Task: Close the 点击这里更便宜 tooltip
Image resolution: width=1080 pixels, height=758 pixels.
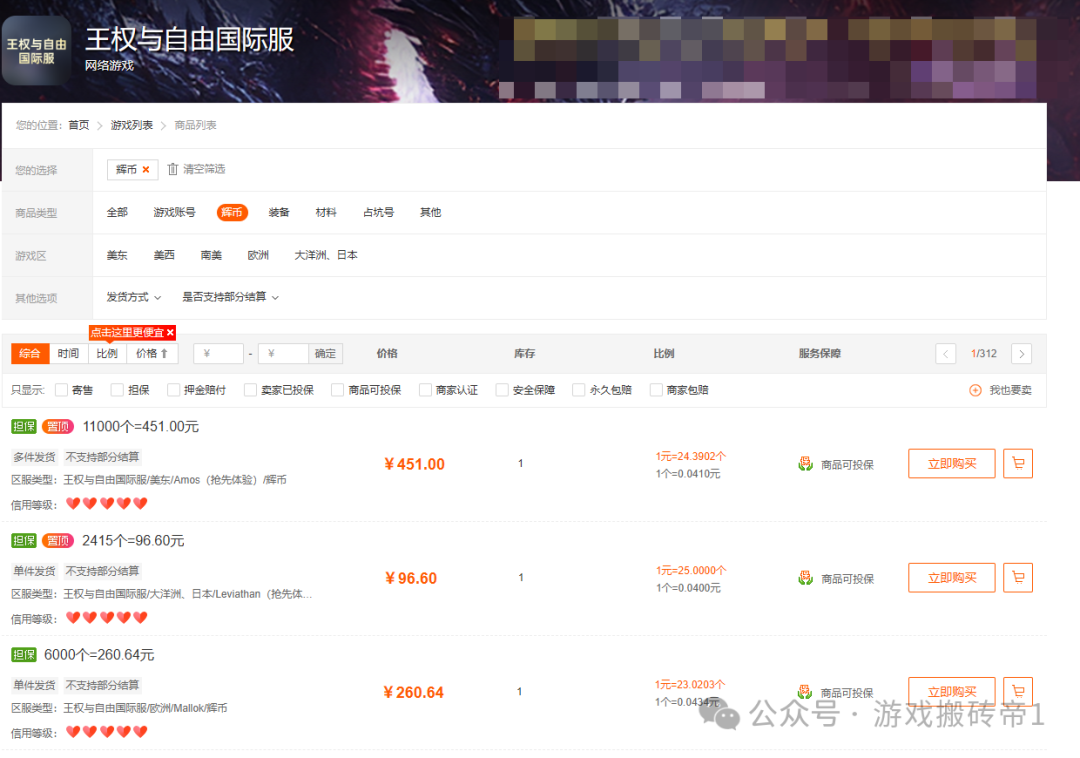Action: coord(170,333)
